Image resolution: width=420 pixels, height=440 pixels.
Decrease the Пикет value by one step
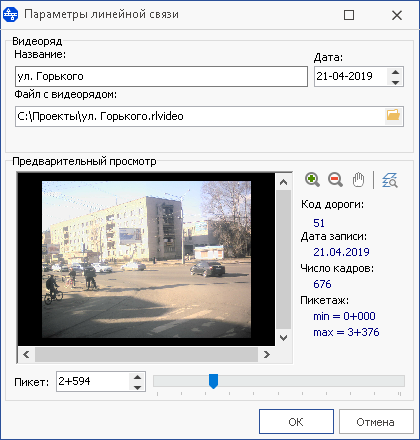pos(137,387)
